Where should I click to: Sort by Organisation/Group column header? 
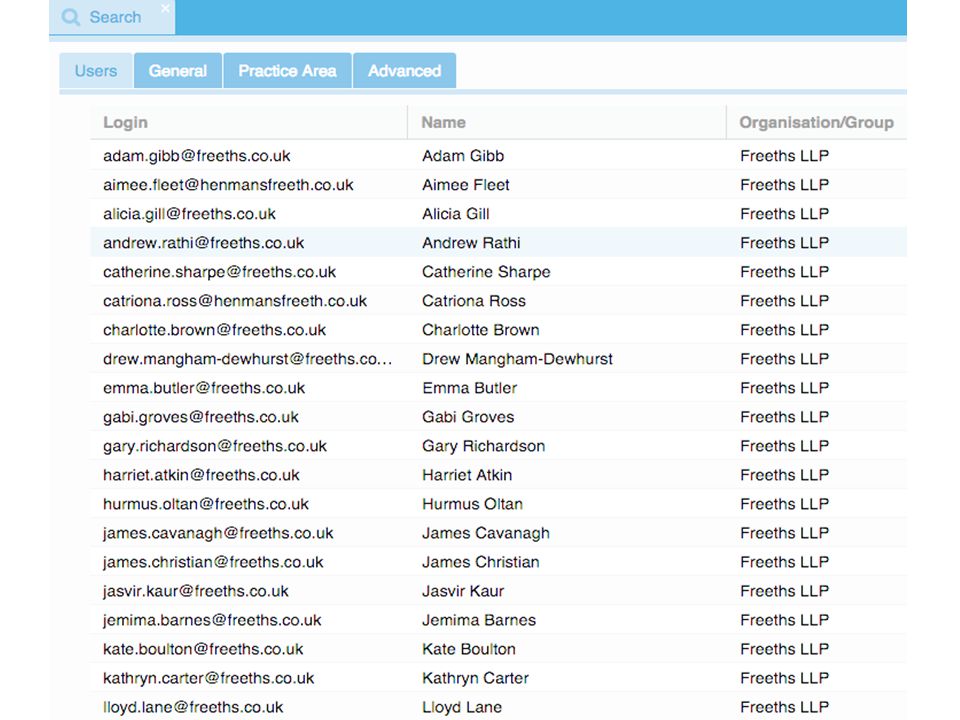[x=816, y=122]
